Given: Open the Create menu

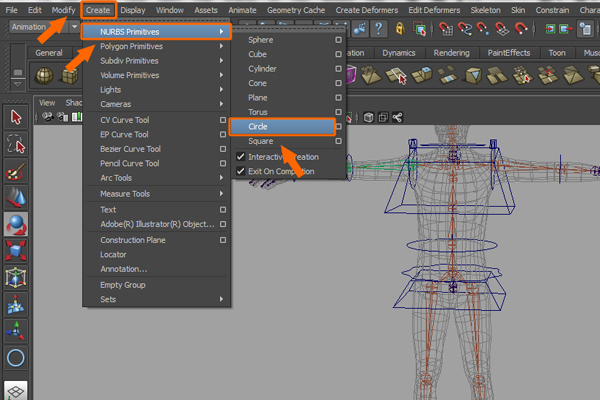Looking at the screenshot, I should (x=98, y=10).
